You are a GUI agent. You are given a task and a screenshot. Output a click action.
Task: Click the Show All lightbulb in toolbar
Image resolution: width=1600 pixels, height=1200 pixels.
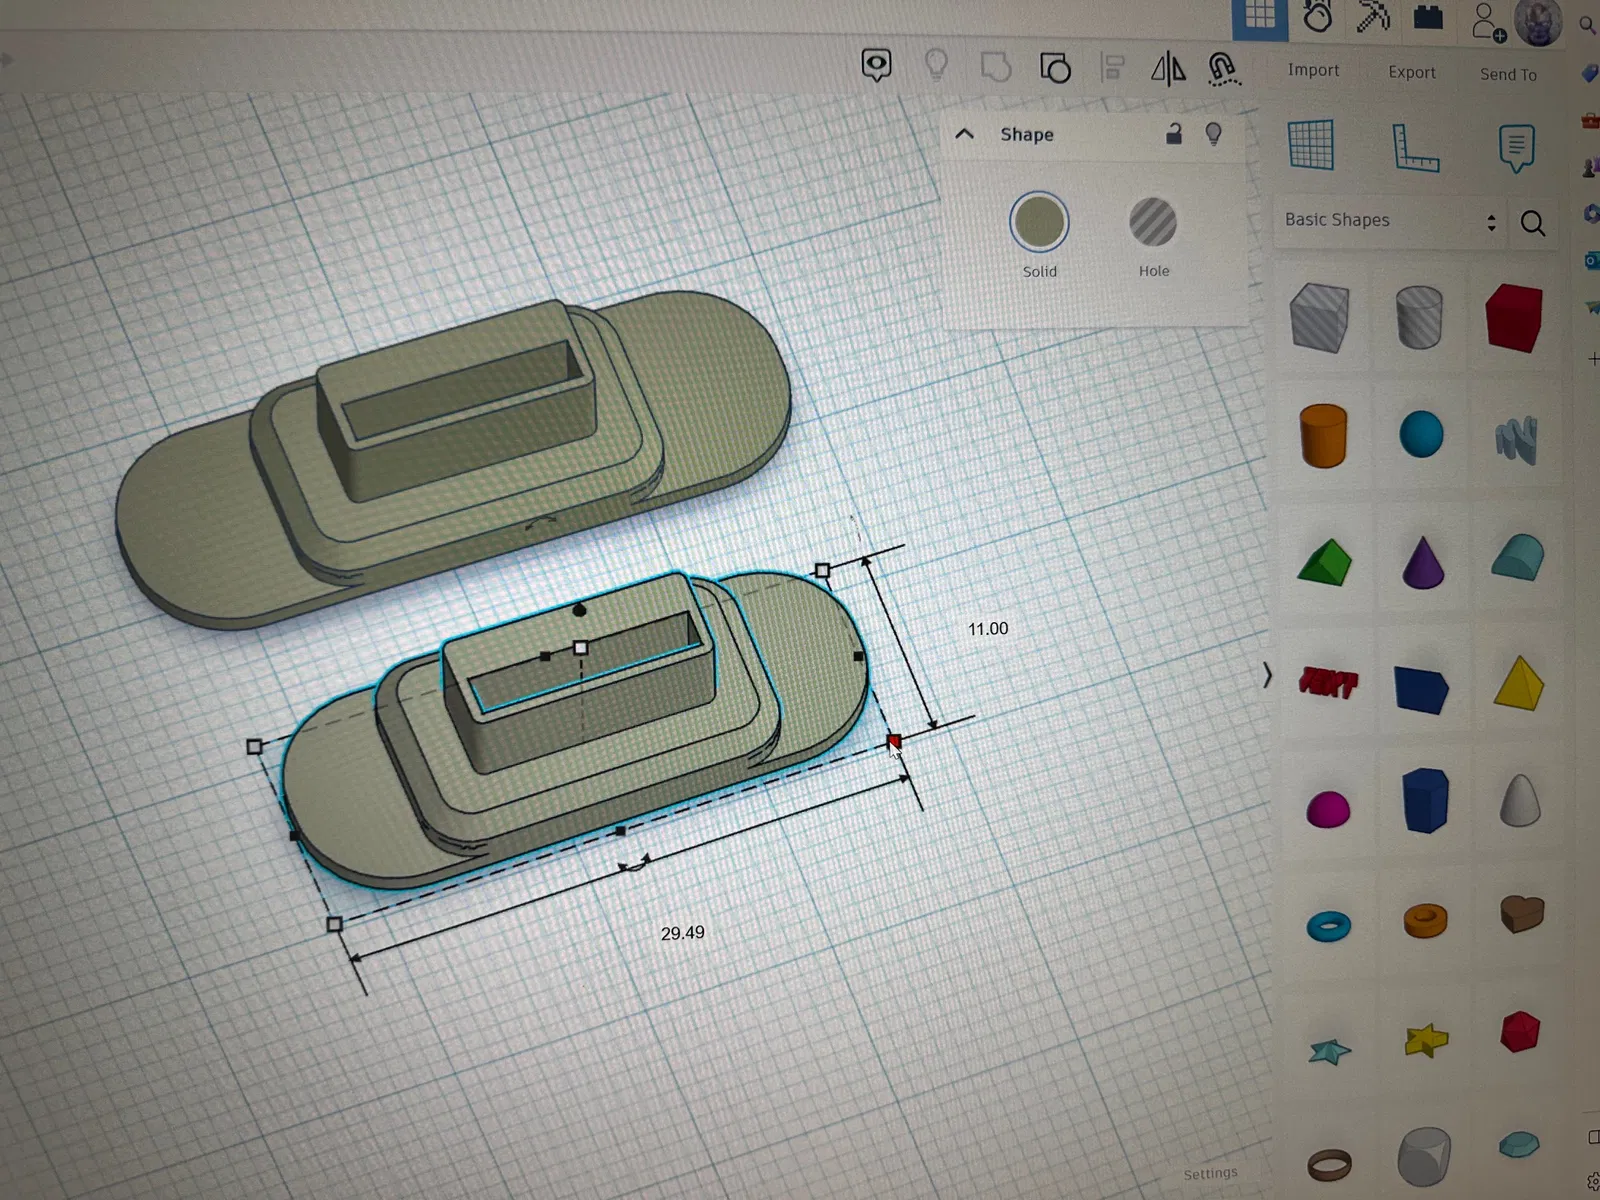coord(936,65)
